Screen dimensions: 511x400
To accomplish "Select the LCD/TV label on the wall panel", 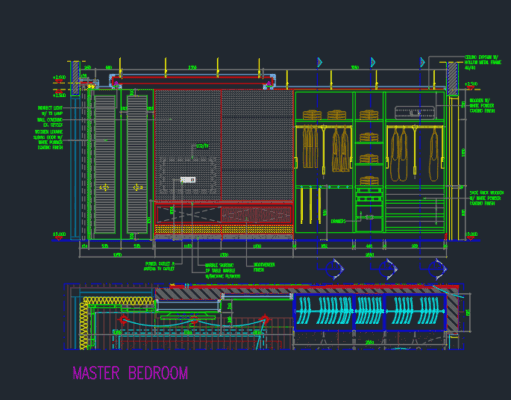I will pos(202,146).
